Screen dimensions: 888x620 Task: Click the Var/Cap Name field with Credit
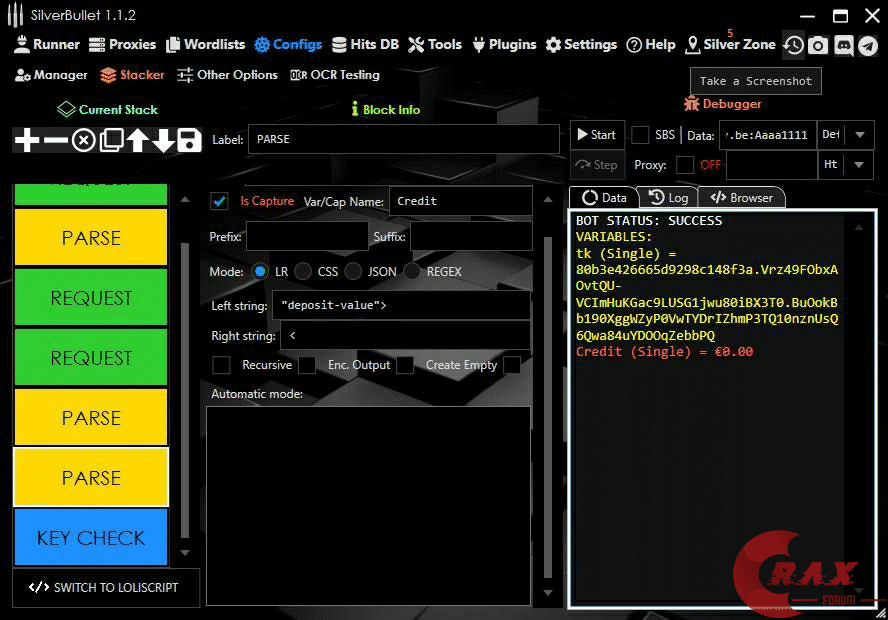click(x=460, y=201)
